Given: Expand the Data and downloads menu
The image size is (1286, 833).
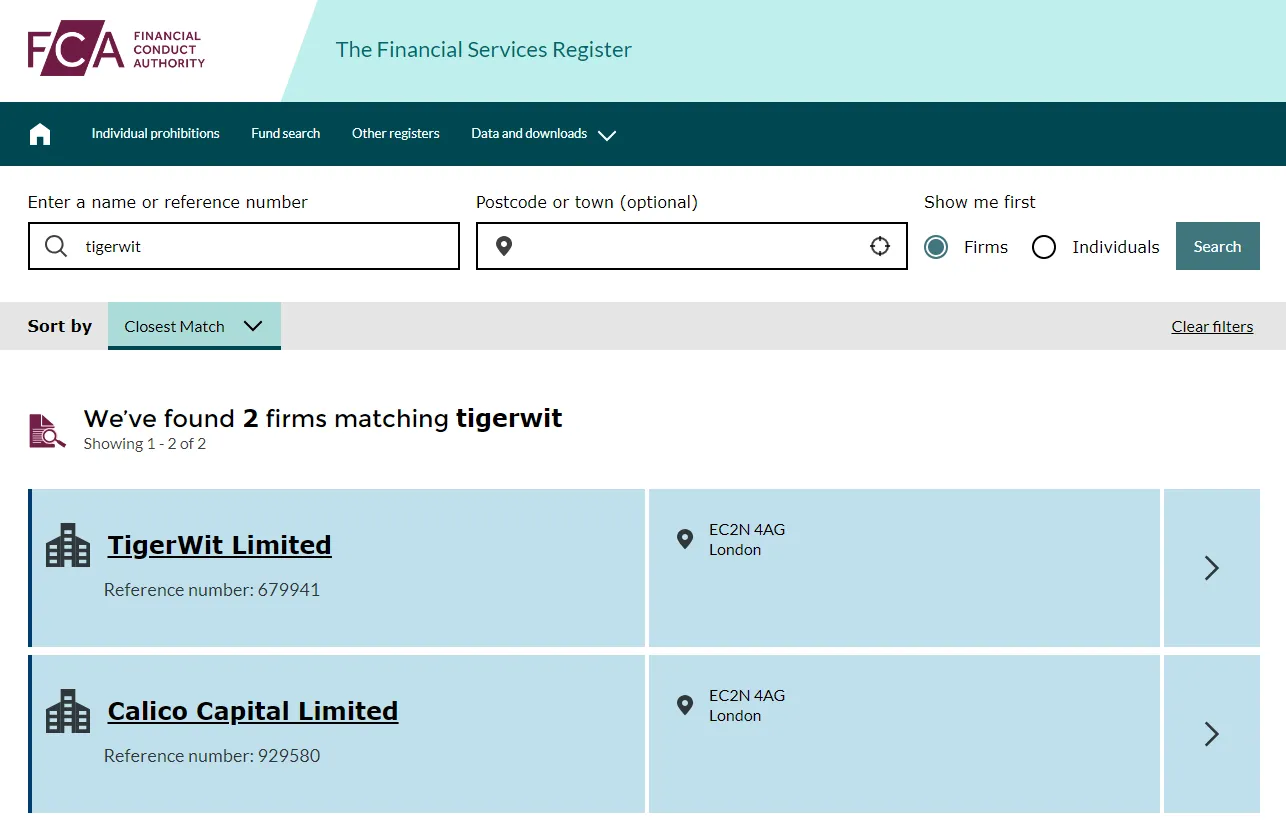Looking at the screenshot, I should click(x=543, y=134).
